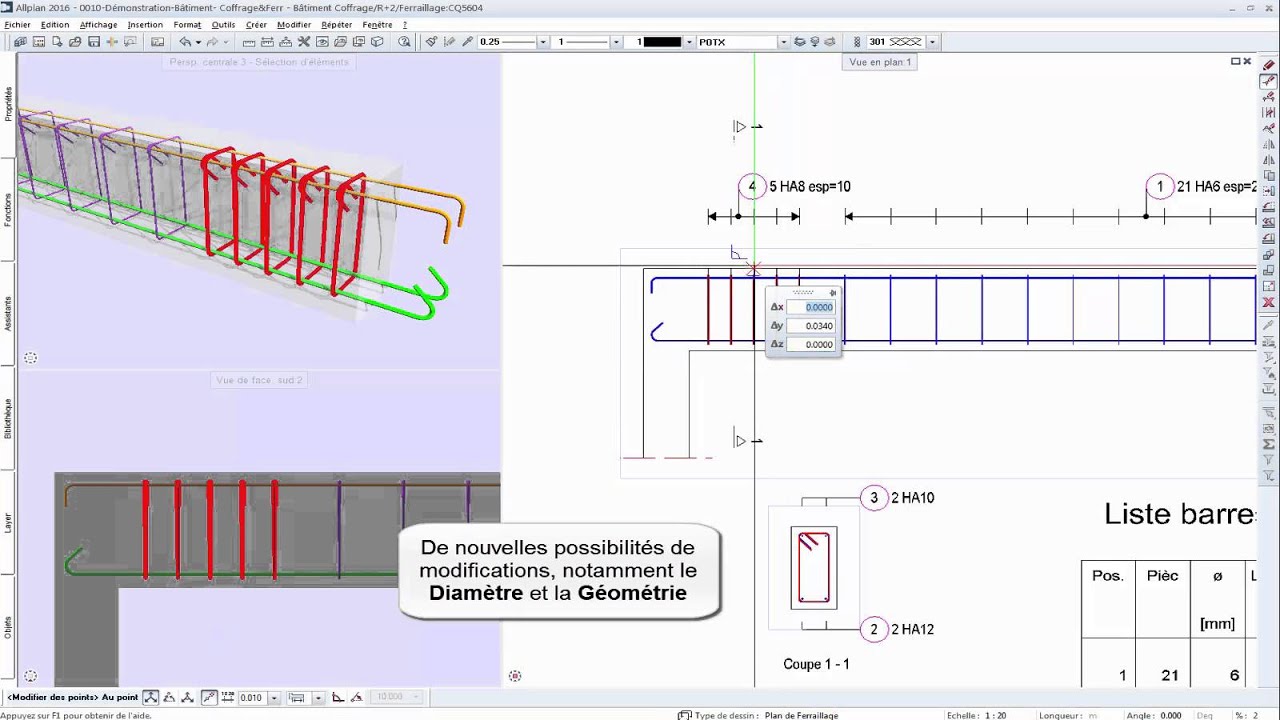1280x720 pixels.
Task: Open the Bibliothèque side palette tab
Action: 9,418
